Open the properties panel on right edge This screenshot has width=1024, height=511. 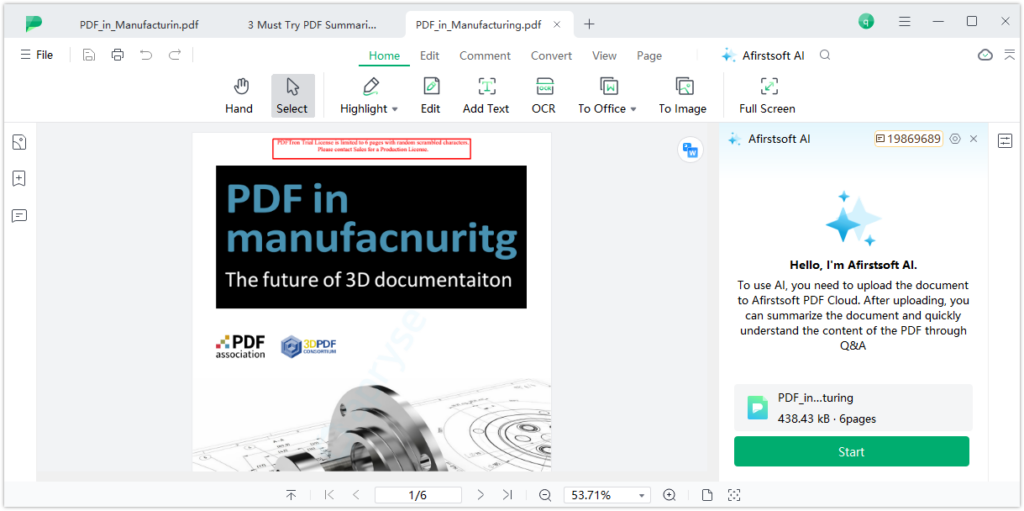(x=1005, y=140)
